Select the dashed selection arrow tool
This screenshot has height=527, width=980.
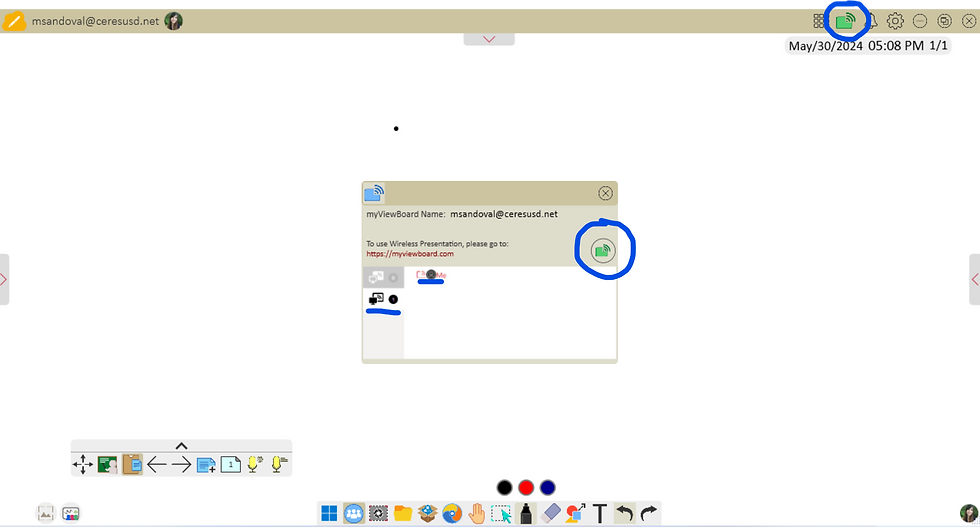501,514
